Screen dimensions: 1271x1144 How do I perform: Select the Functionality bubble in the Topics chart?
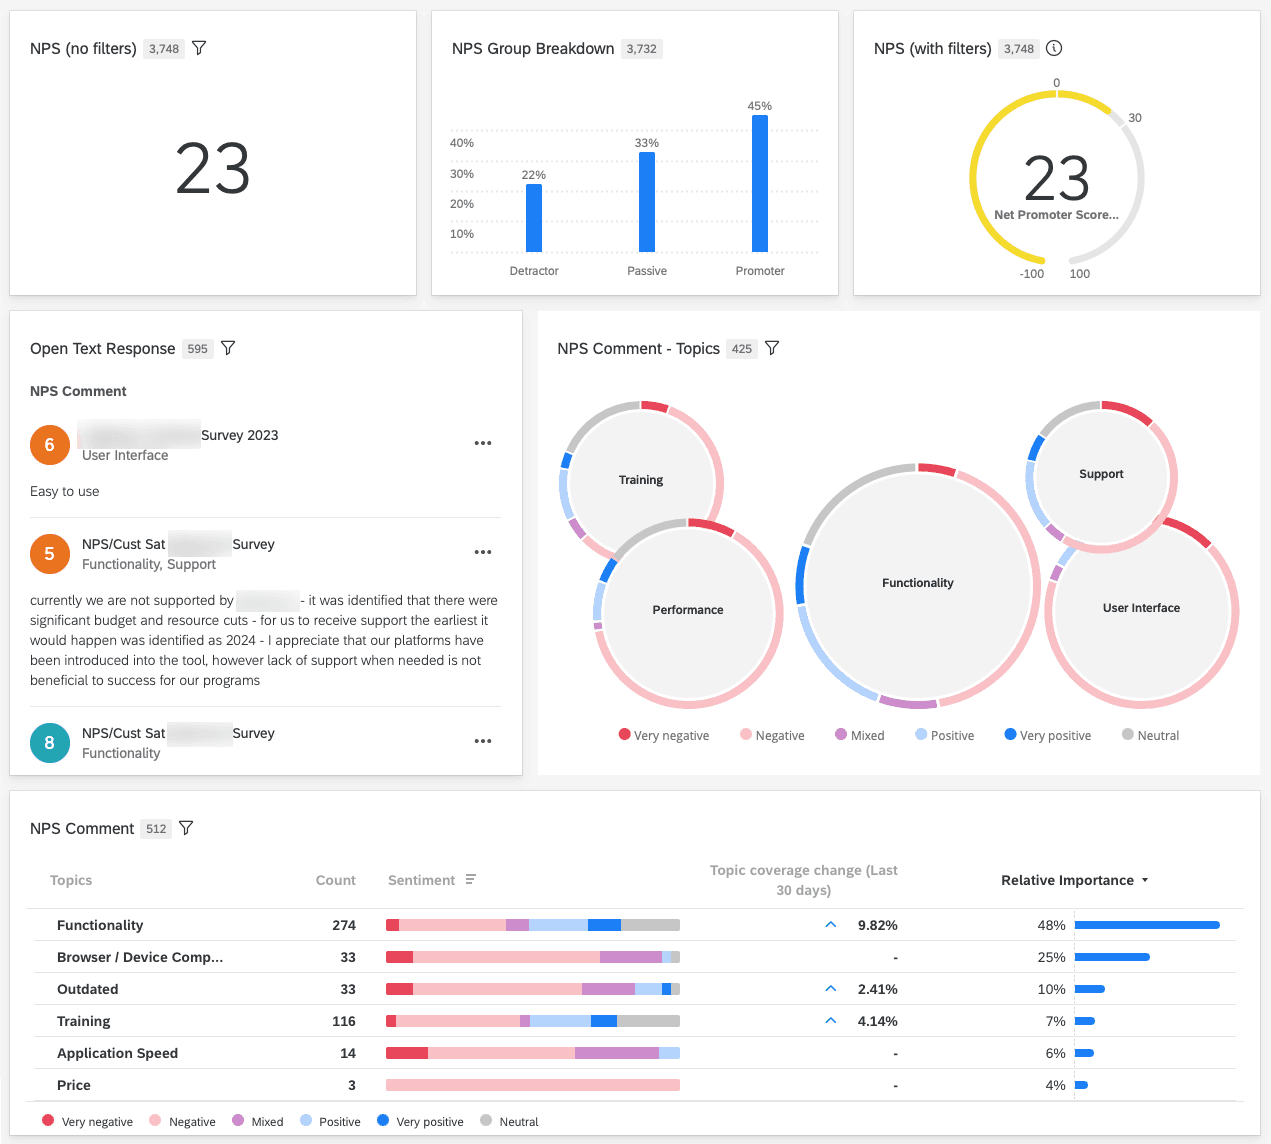click(916, 582)
